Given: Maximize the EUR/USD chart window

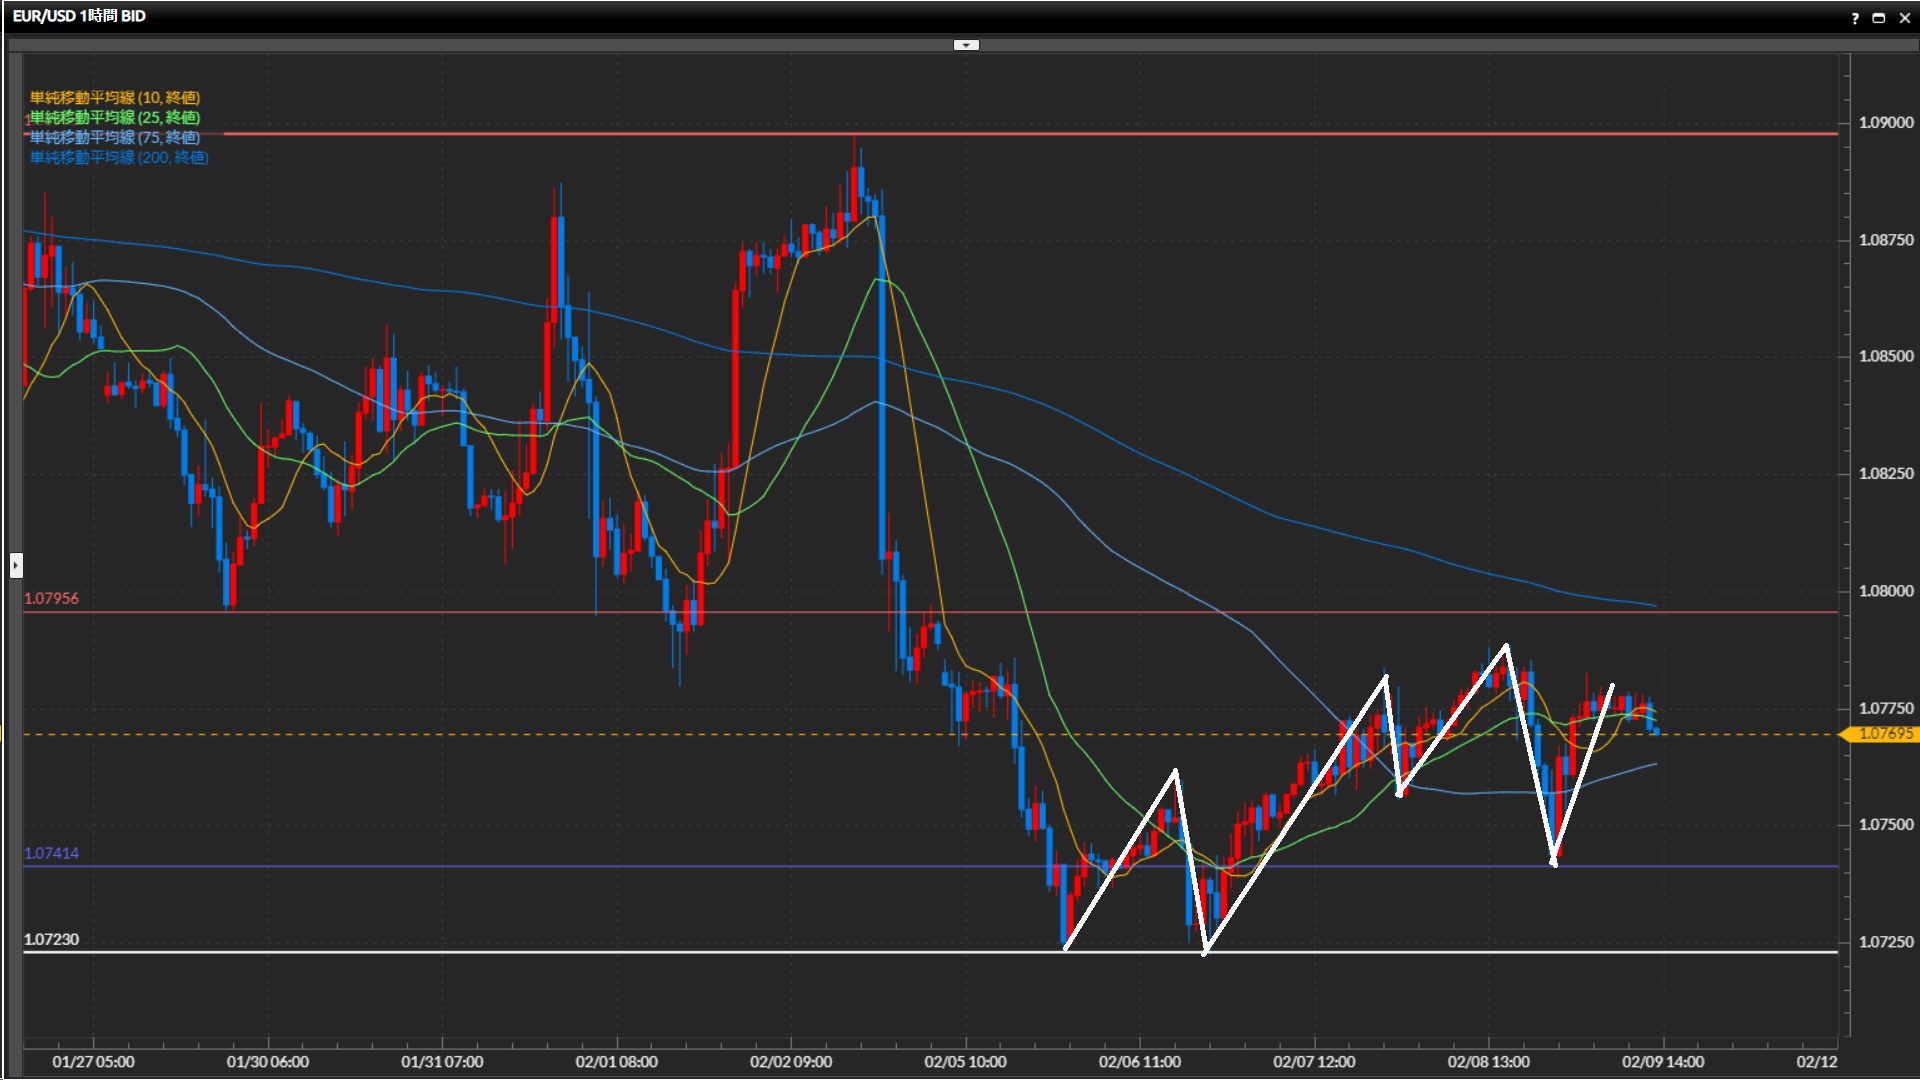Looking at the screenshot, I should (x=1879, y=18).
